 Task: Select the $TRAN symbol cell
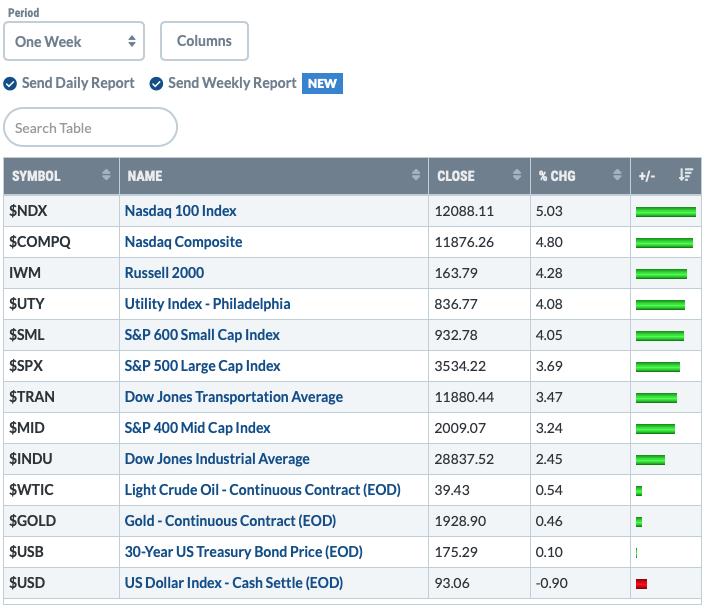(x=61, y=397)
